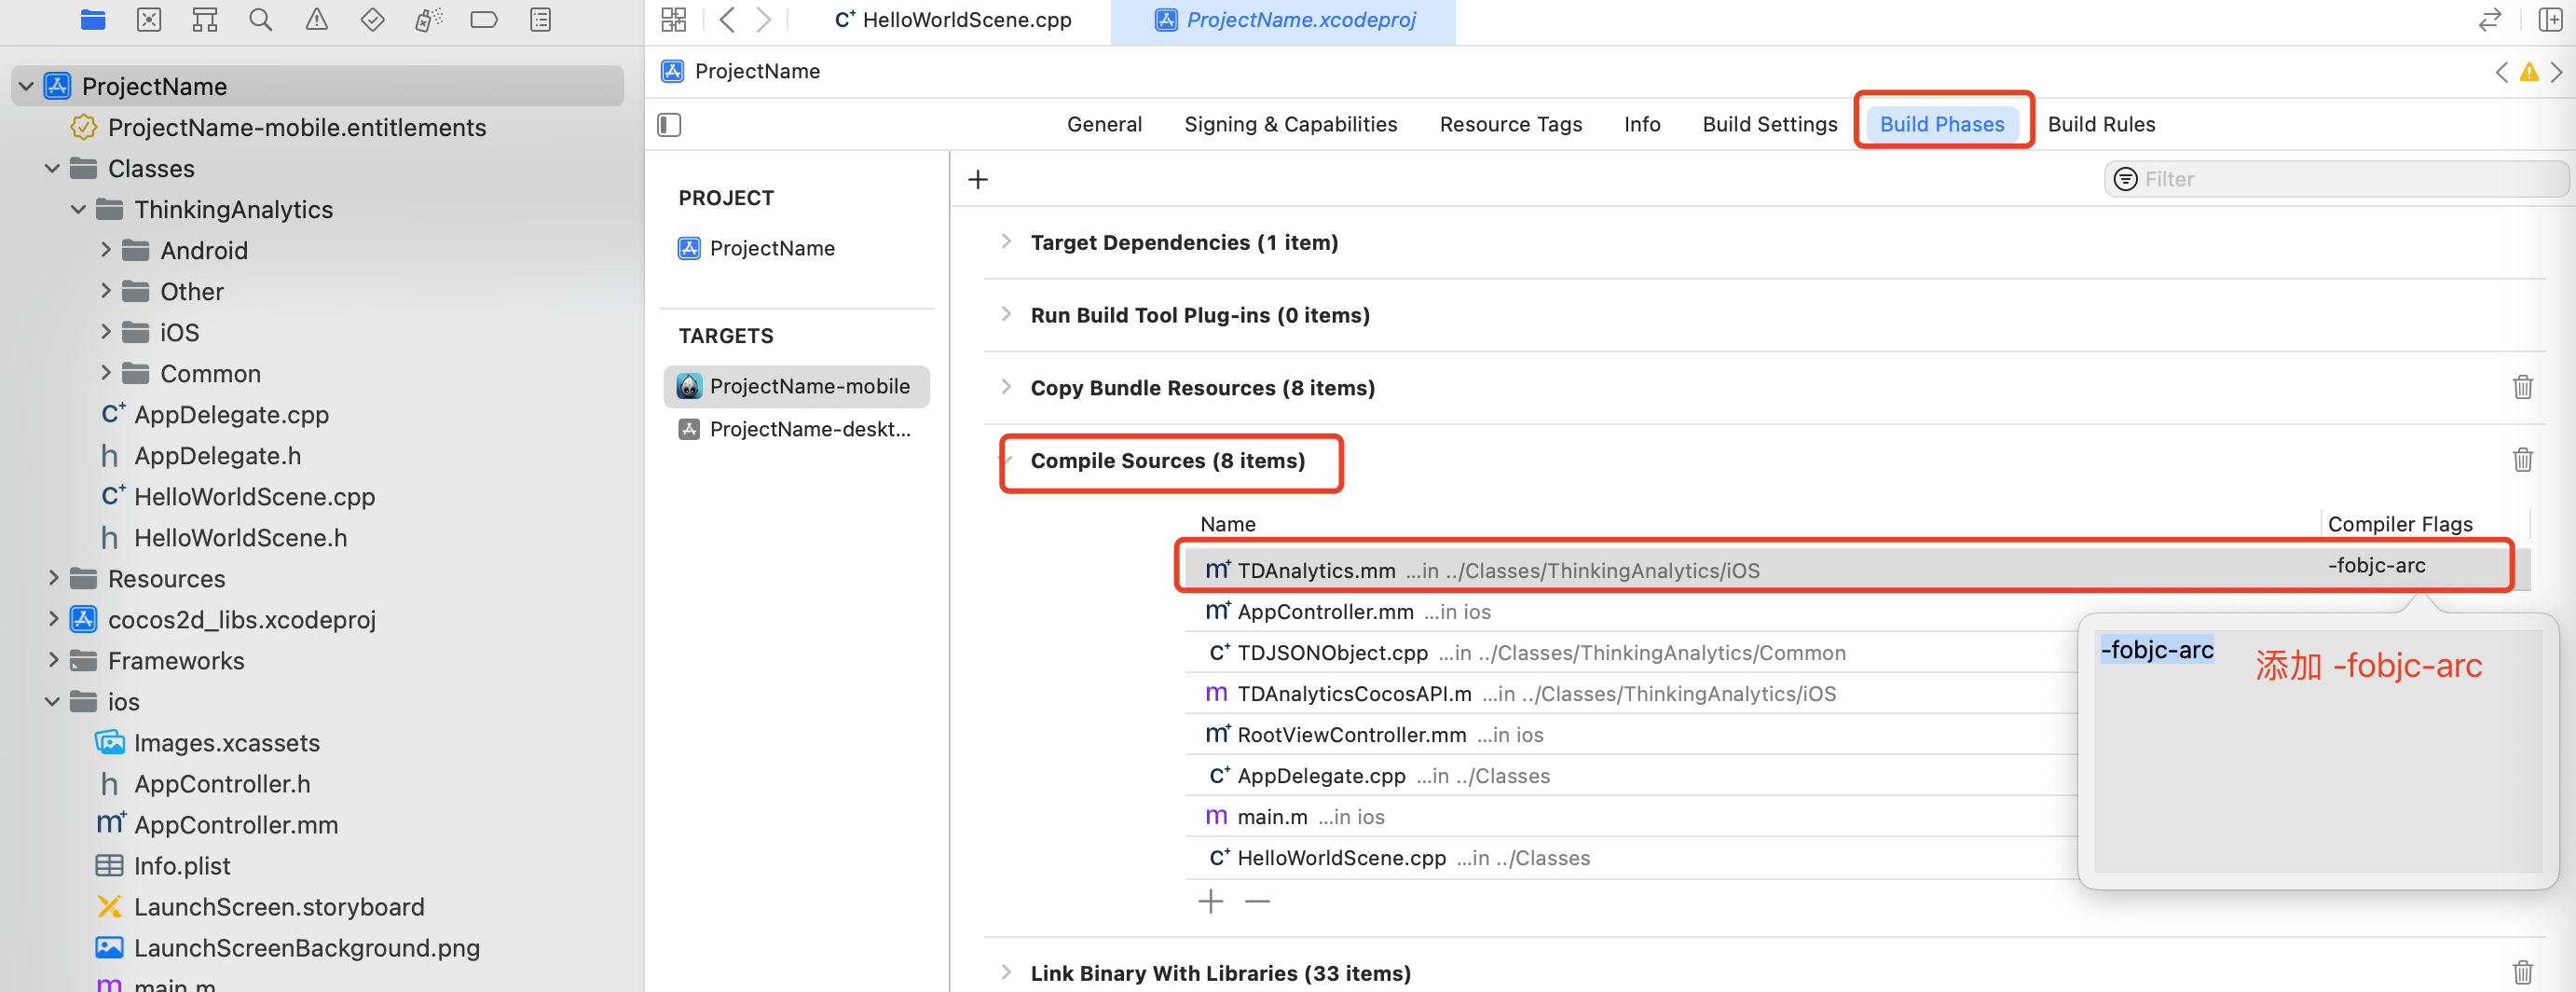Screen dimensions: 2576x992
Task: Add a source file with plus below list
Action: 1210,901
